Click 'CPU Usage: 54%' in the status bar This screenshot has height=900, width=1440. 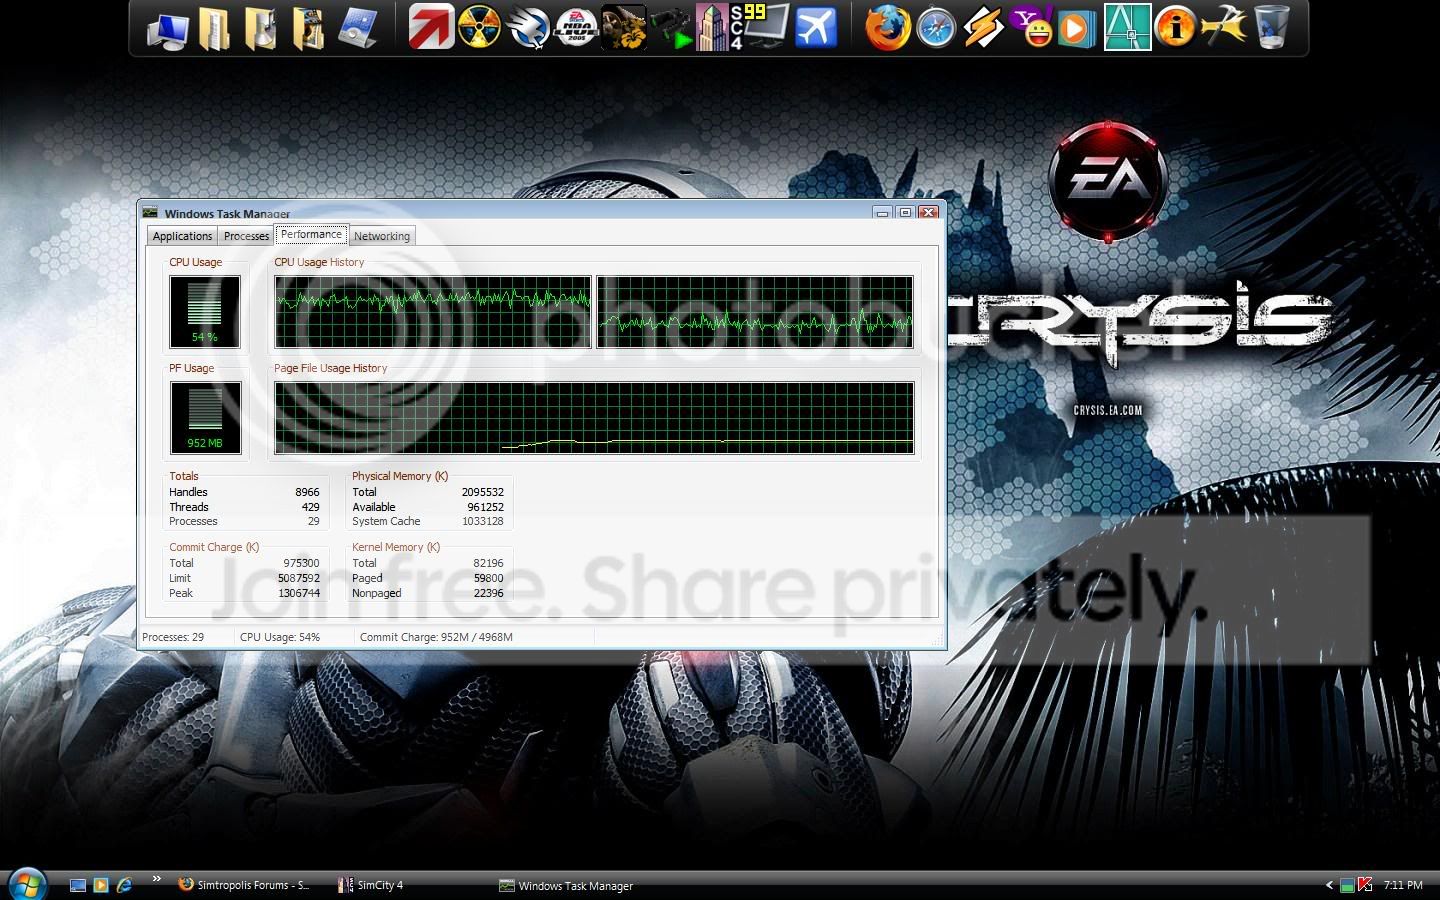(x=280, y=637)
